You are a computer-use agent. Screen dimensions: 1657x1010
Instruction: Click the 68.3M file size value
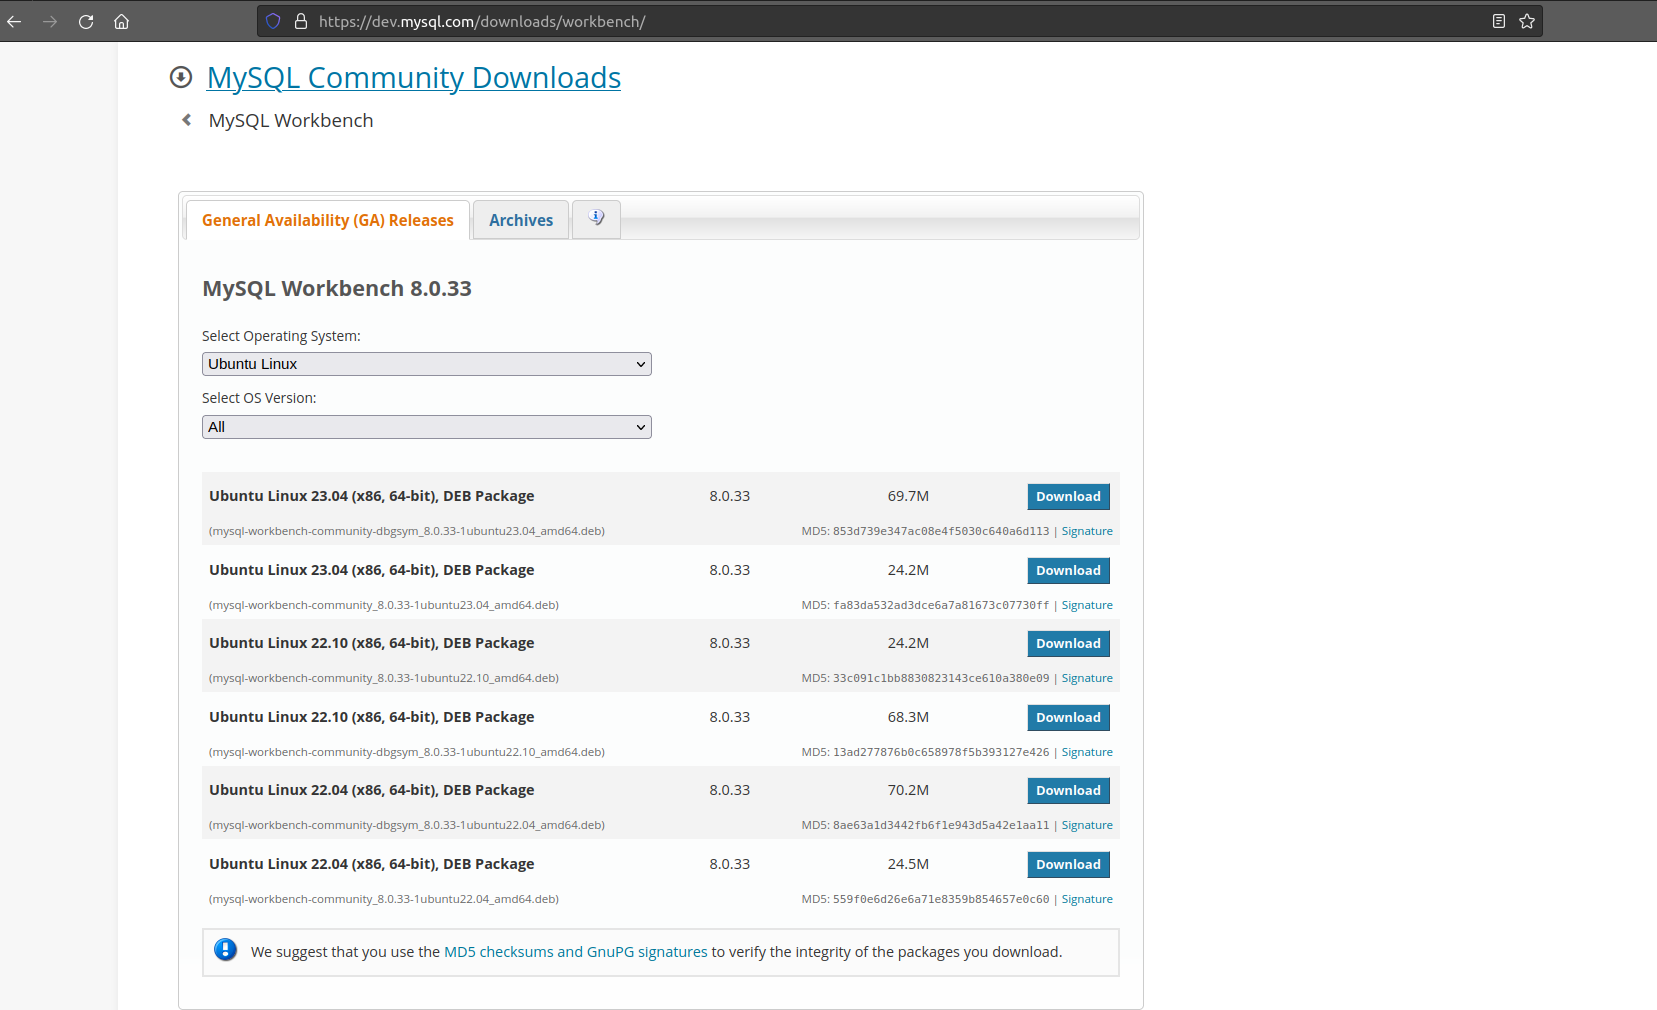coord(908,717)
